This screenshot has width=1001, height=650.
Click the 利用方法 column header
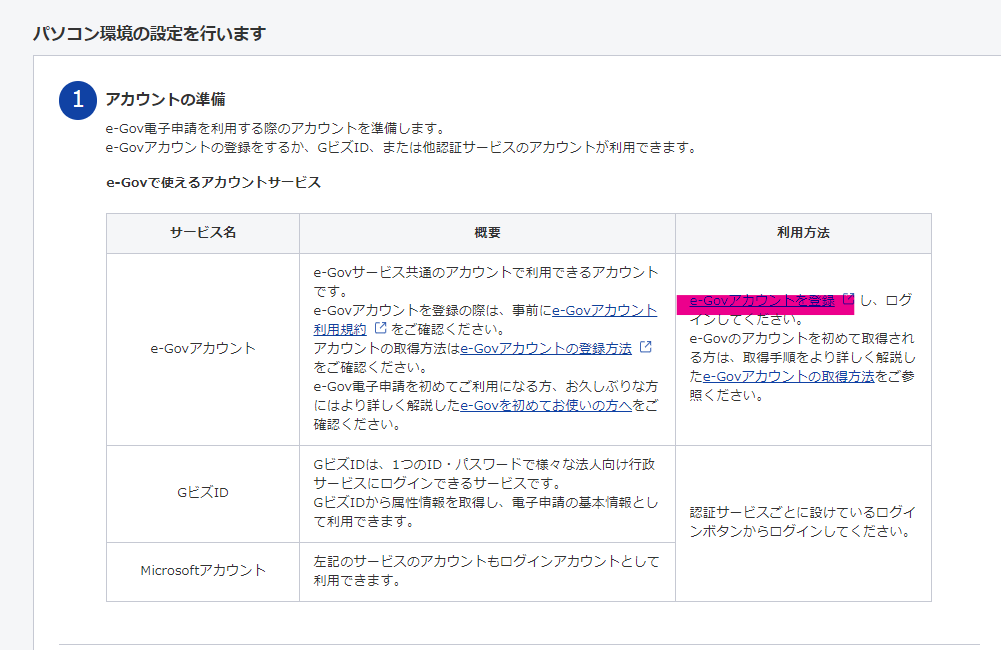pos(803,233)
